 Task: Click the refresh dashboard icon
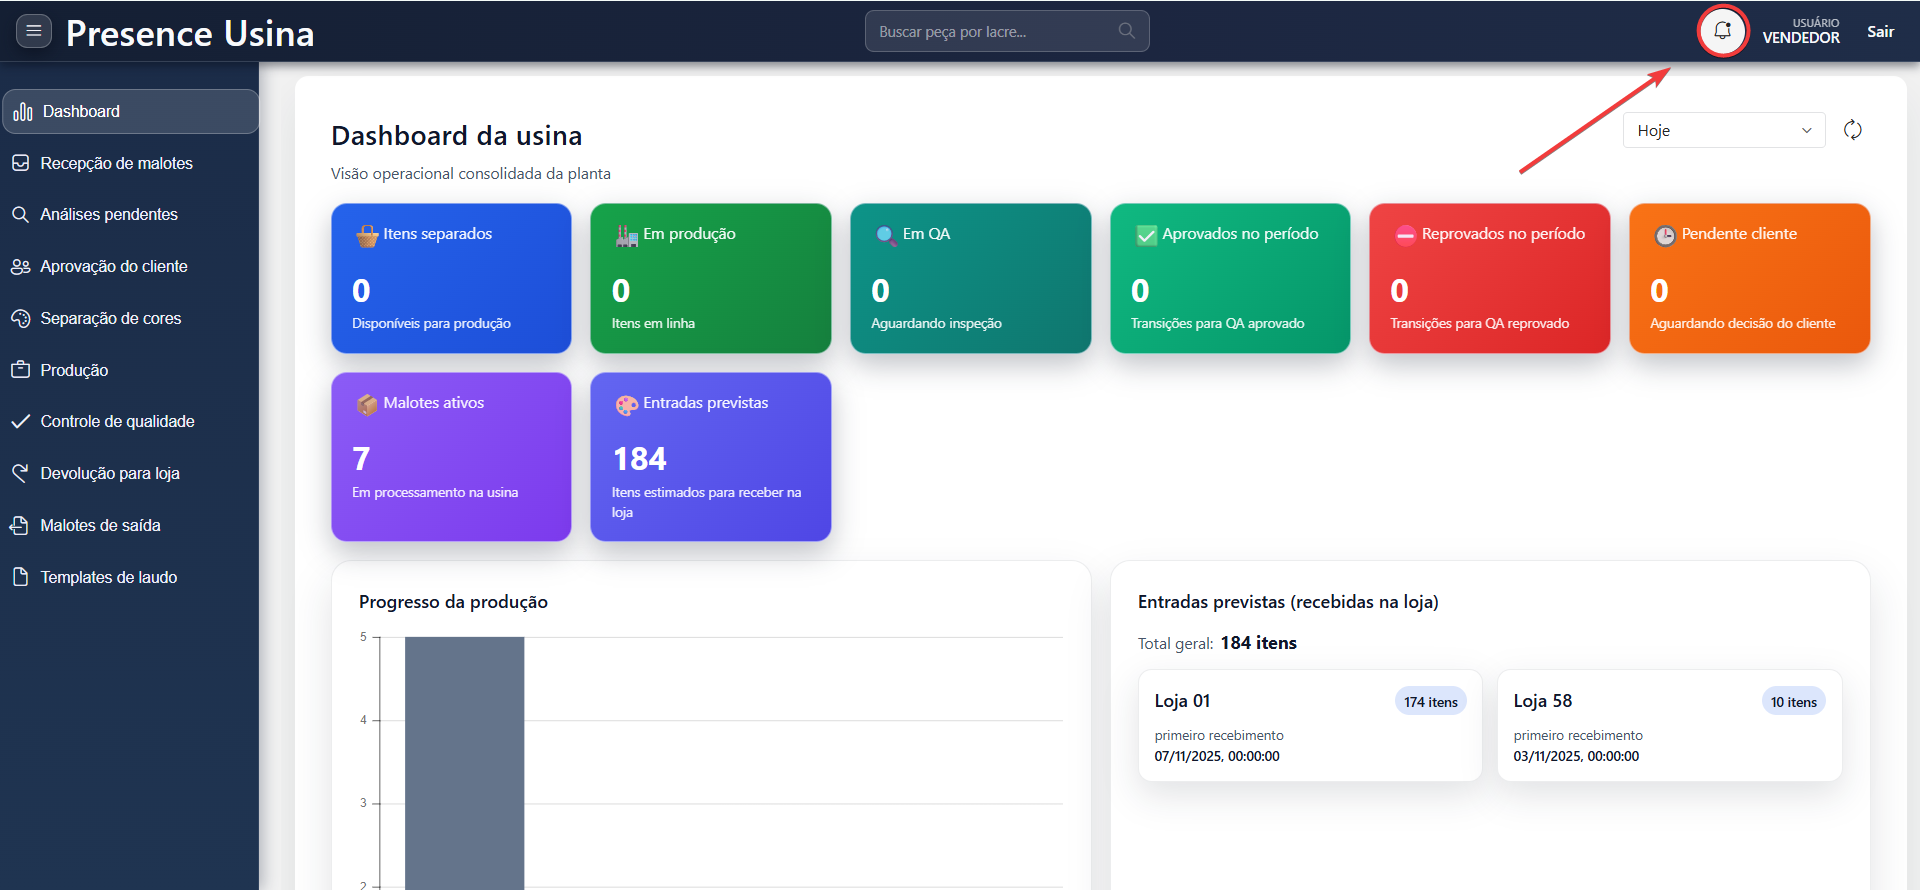tap(1852, 130)
